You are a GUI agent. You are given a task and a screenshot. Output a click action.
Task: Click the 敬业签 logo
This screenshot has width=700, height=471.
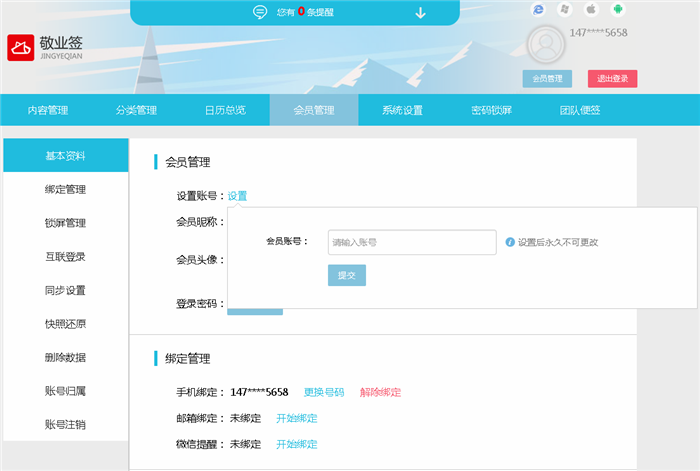pyautogui.click(x=46, y=48)
